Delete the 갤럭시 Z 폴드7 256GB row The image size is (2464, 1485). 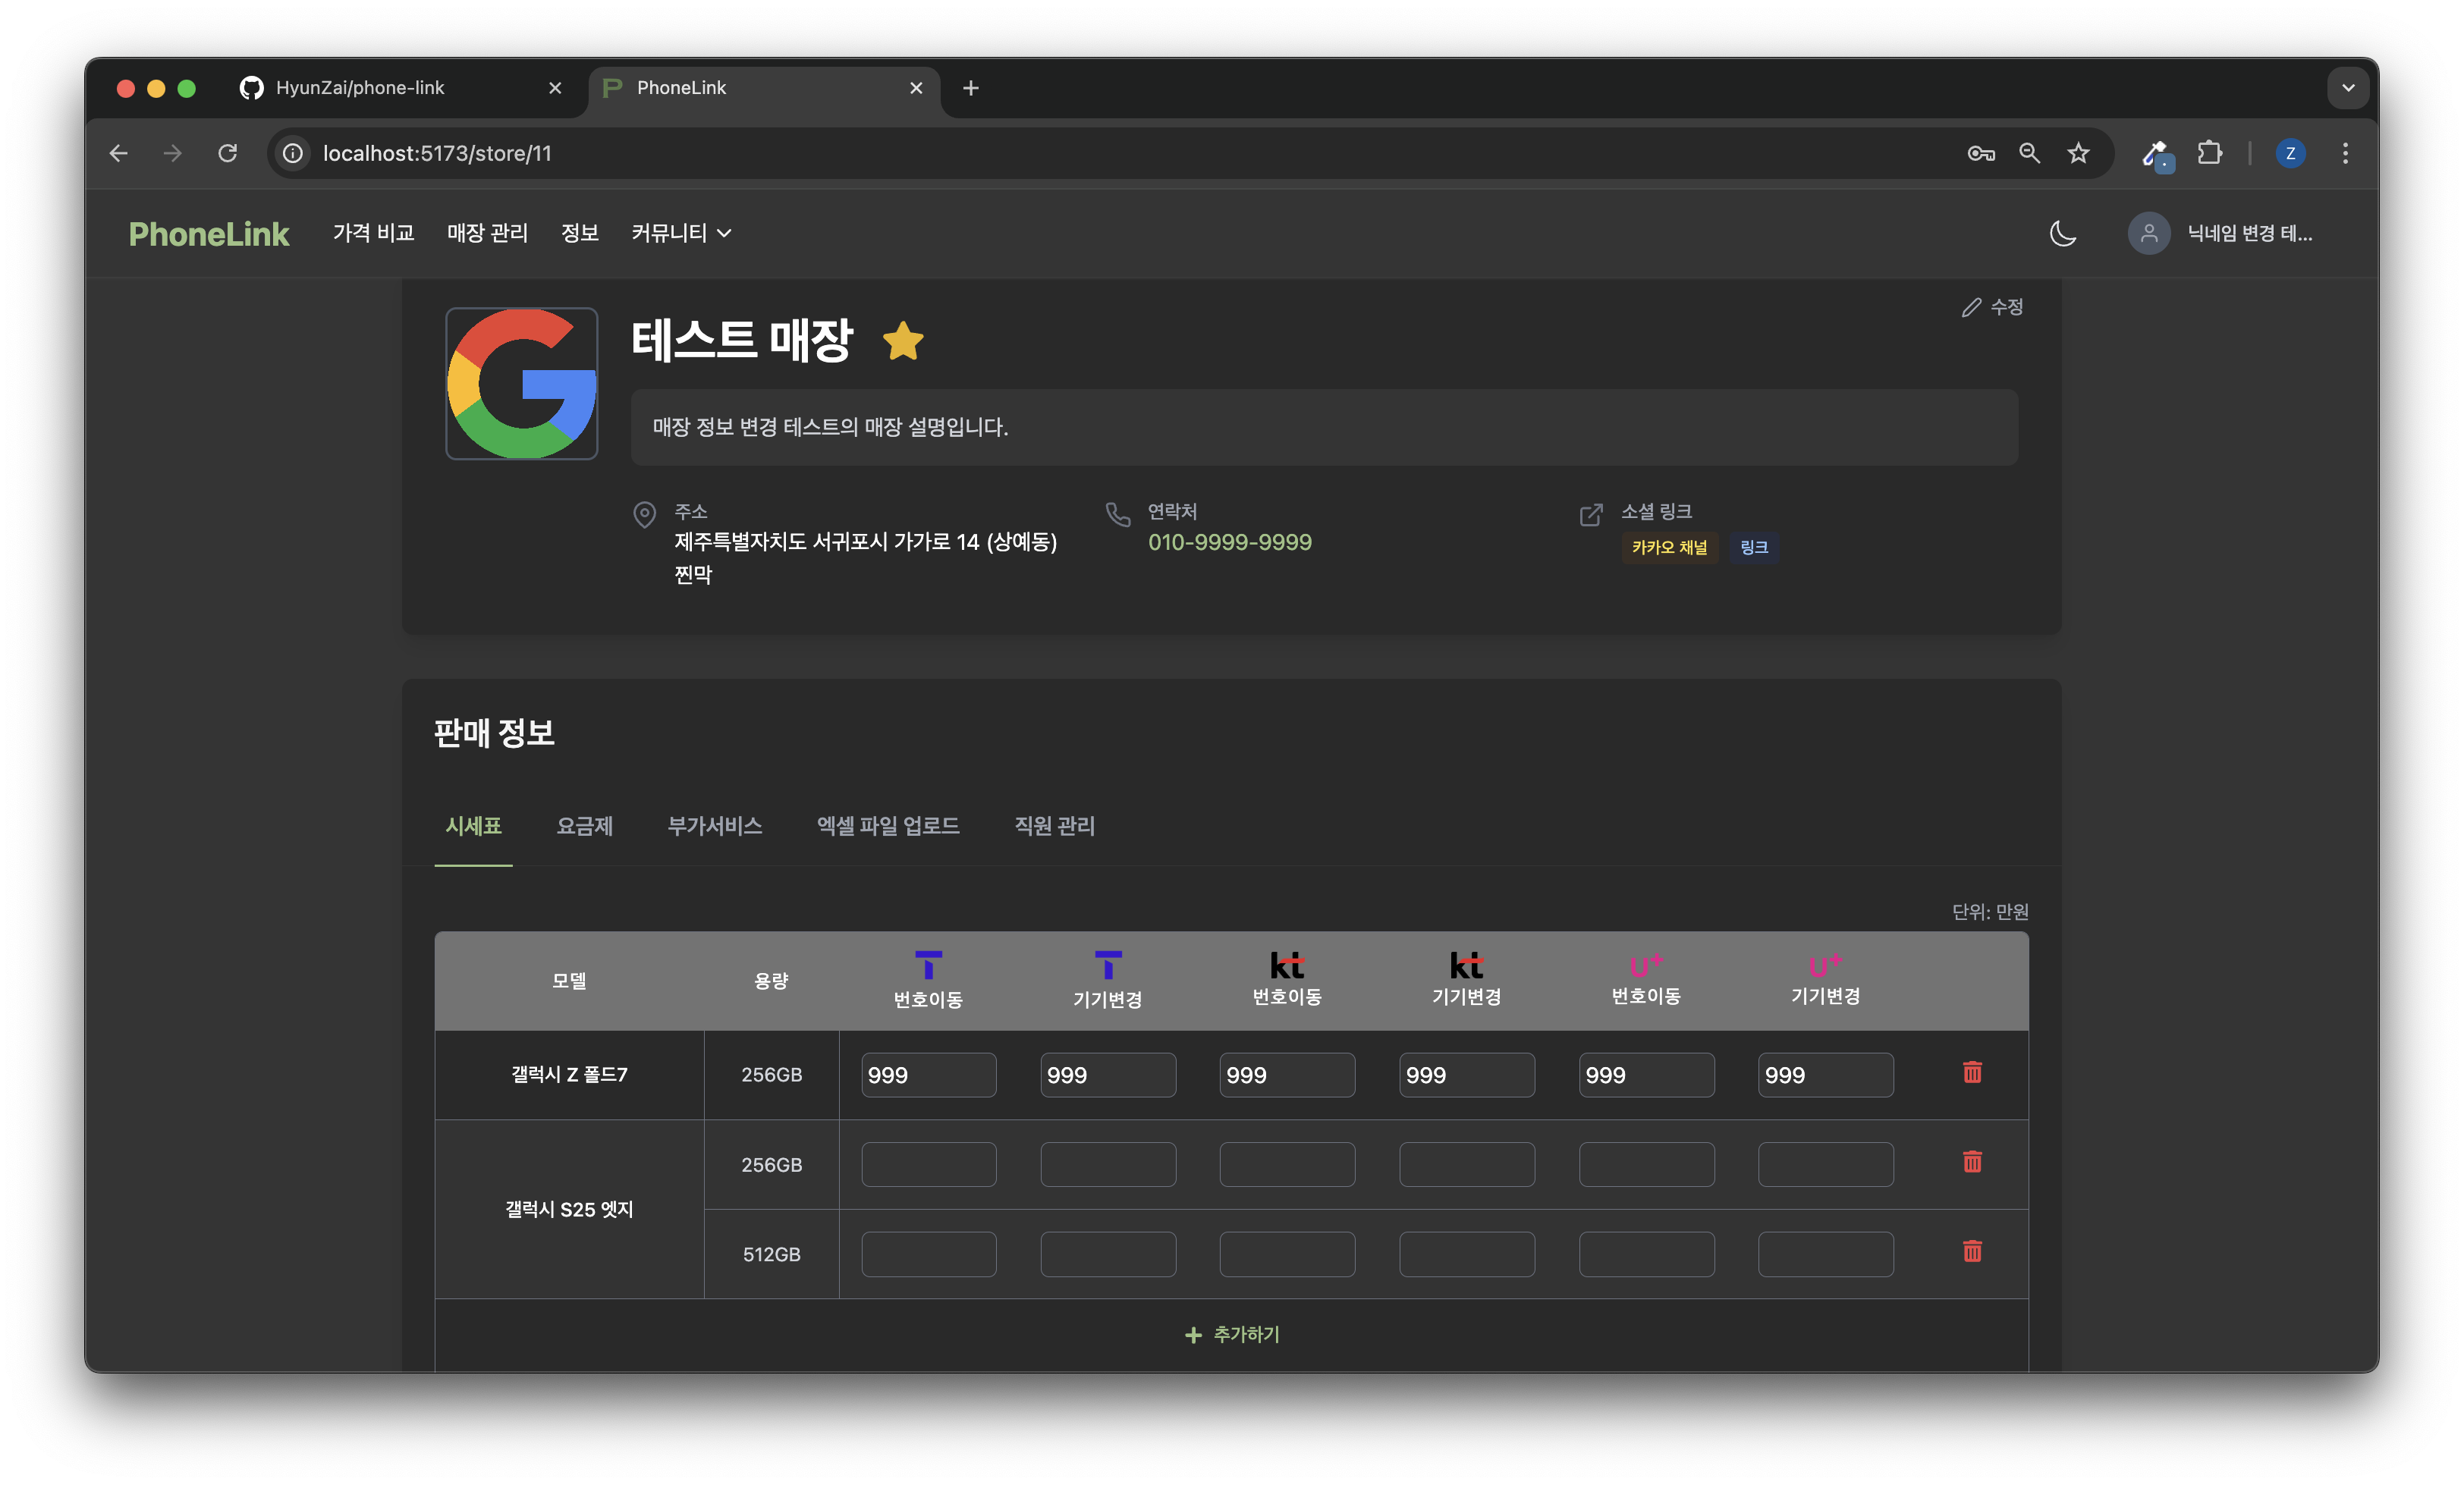click(x=1972, y=1073)
